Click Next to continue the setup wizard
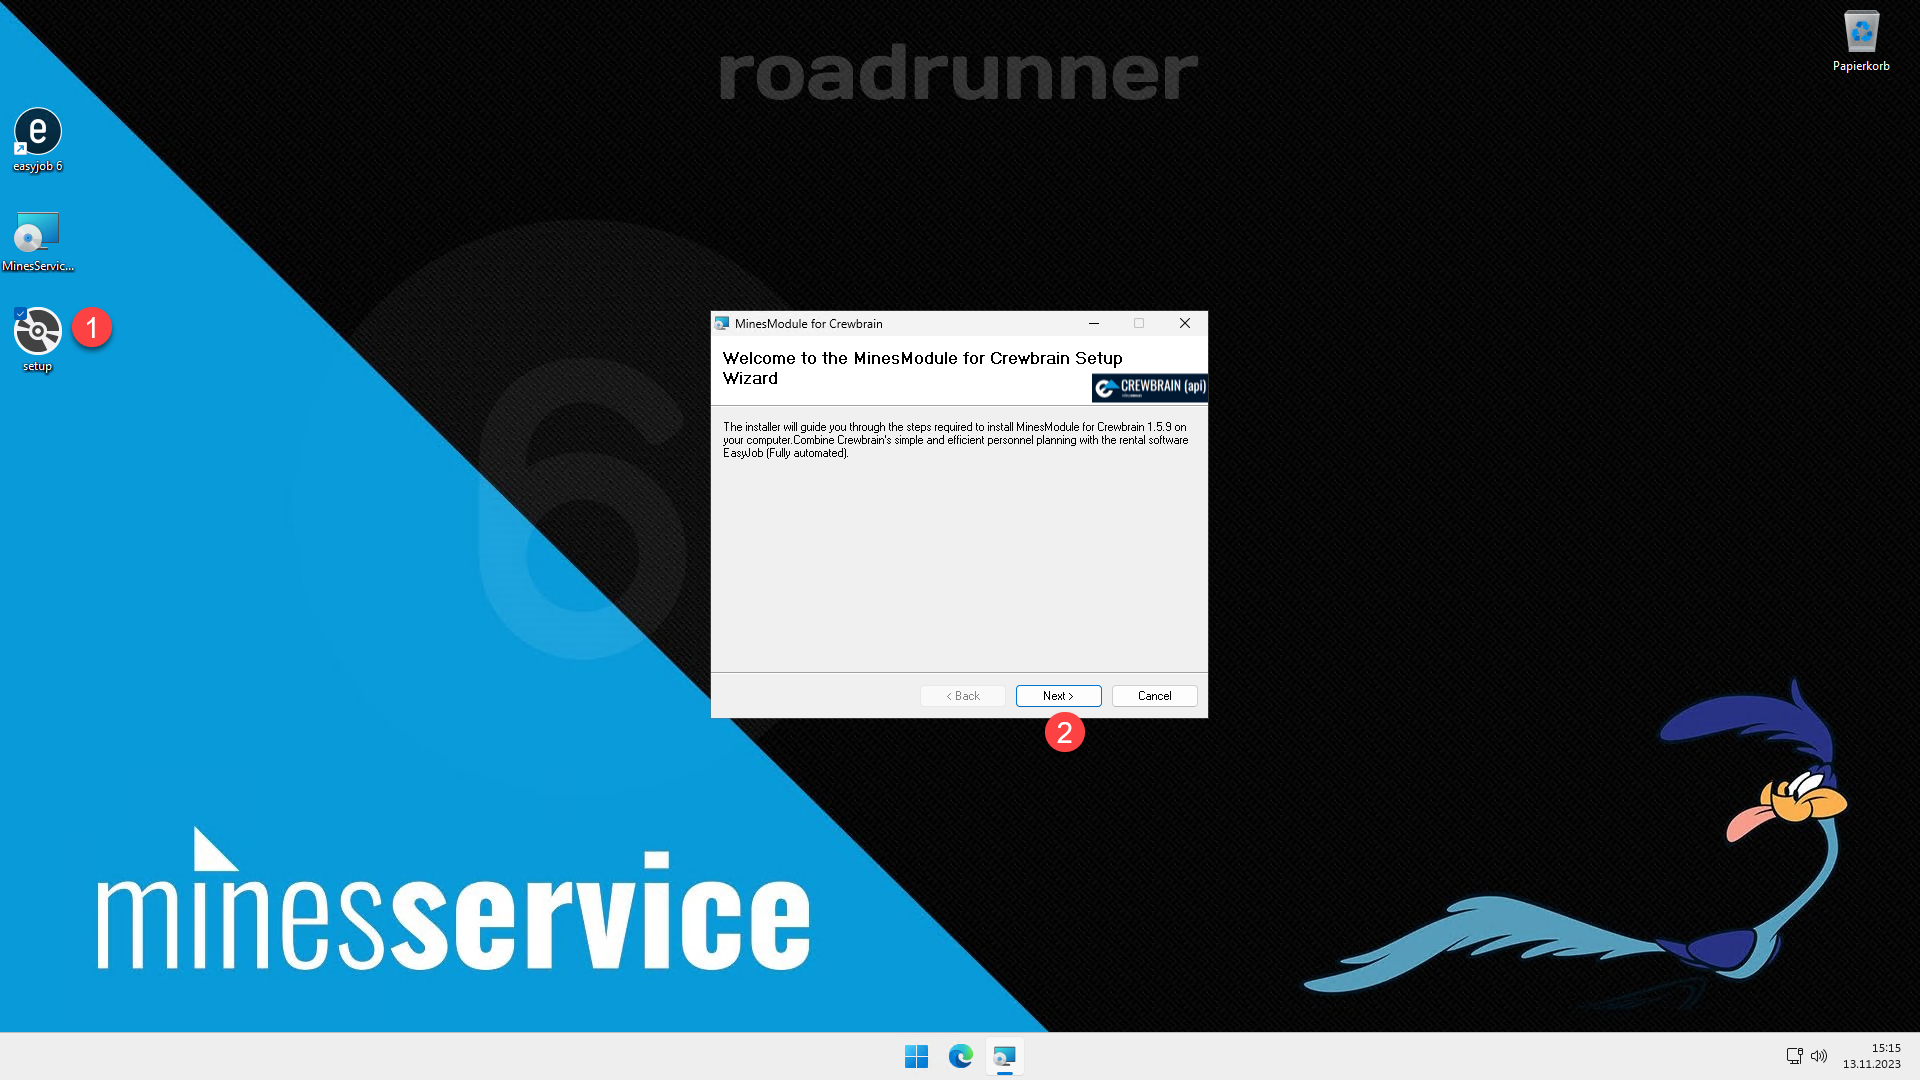 pyautogui.click(x=1057, y=695)
